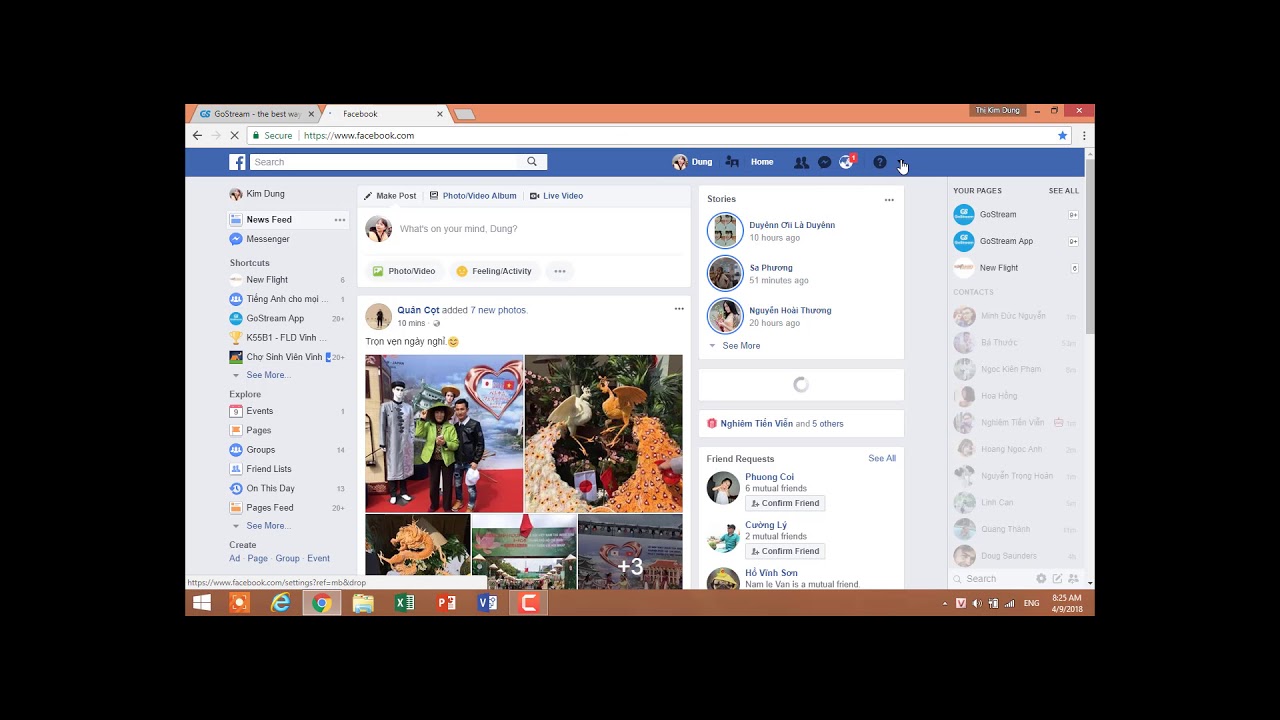Bookmark page with the star icon
The image size is (1280, 720).
1062,136
